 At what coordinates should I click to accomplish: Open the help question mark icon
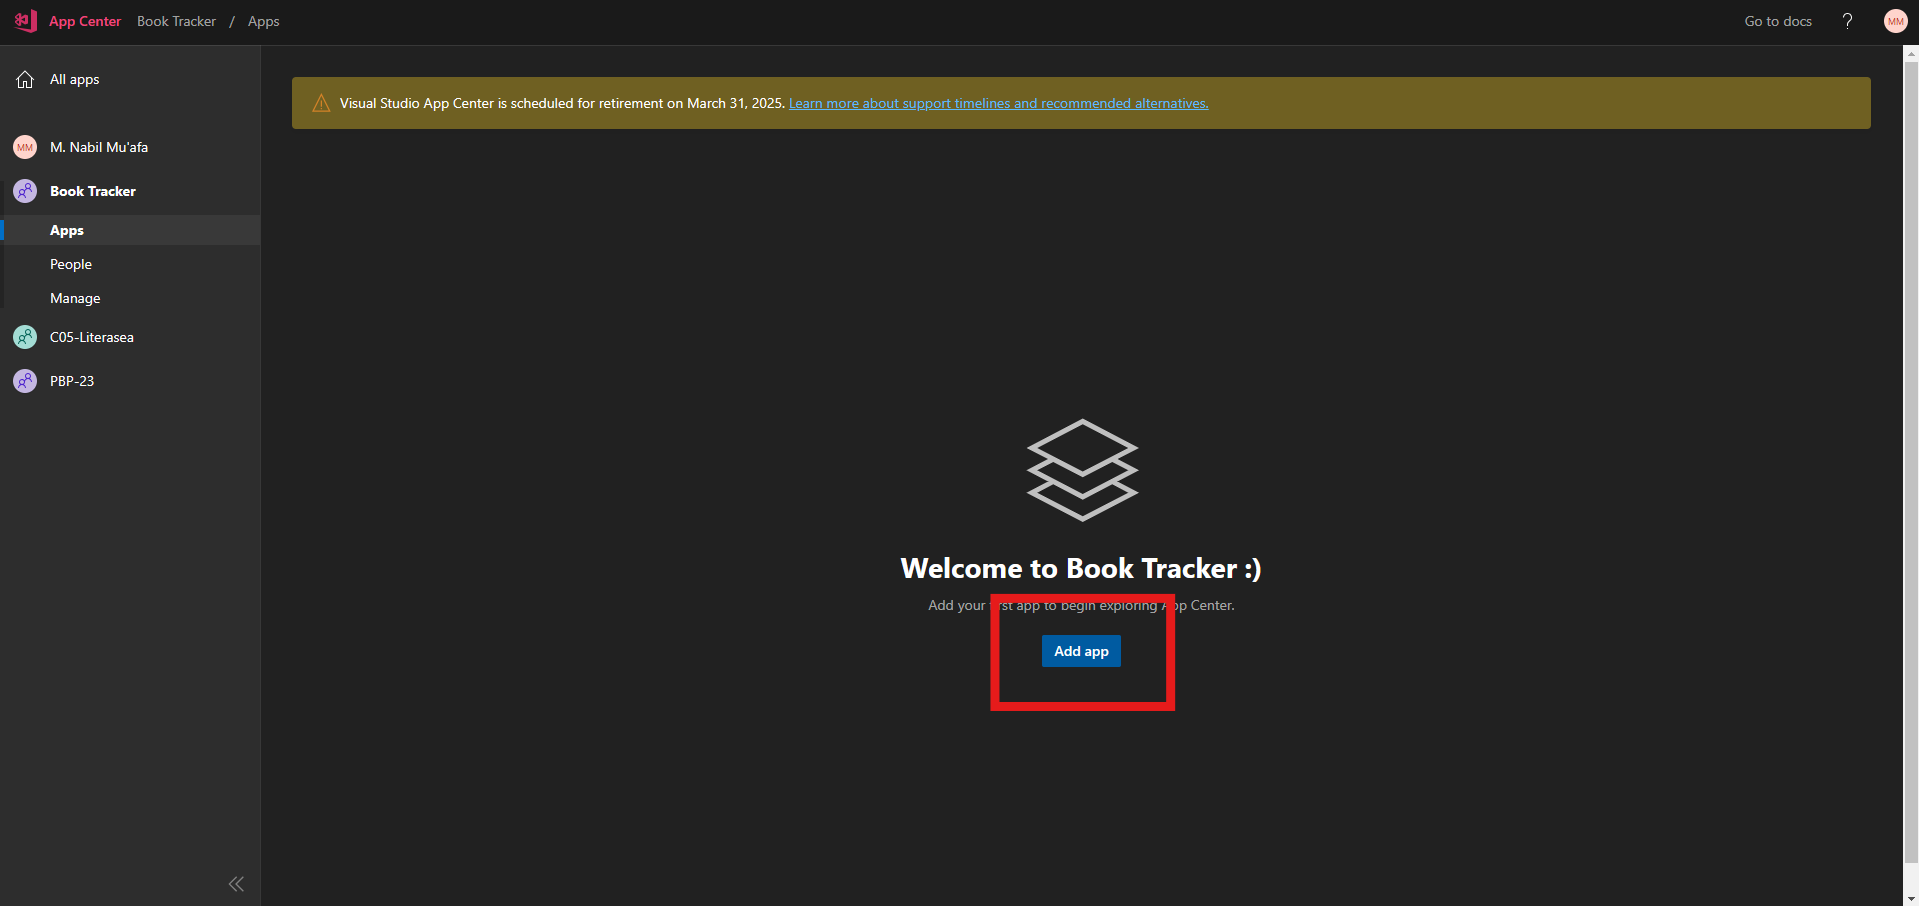(x=1847, y=21)
